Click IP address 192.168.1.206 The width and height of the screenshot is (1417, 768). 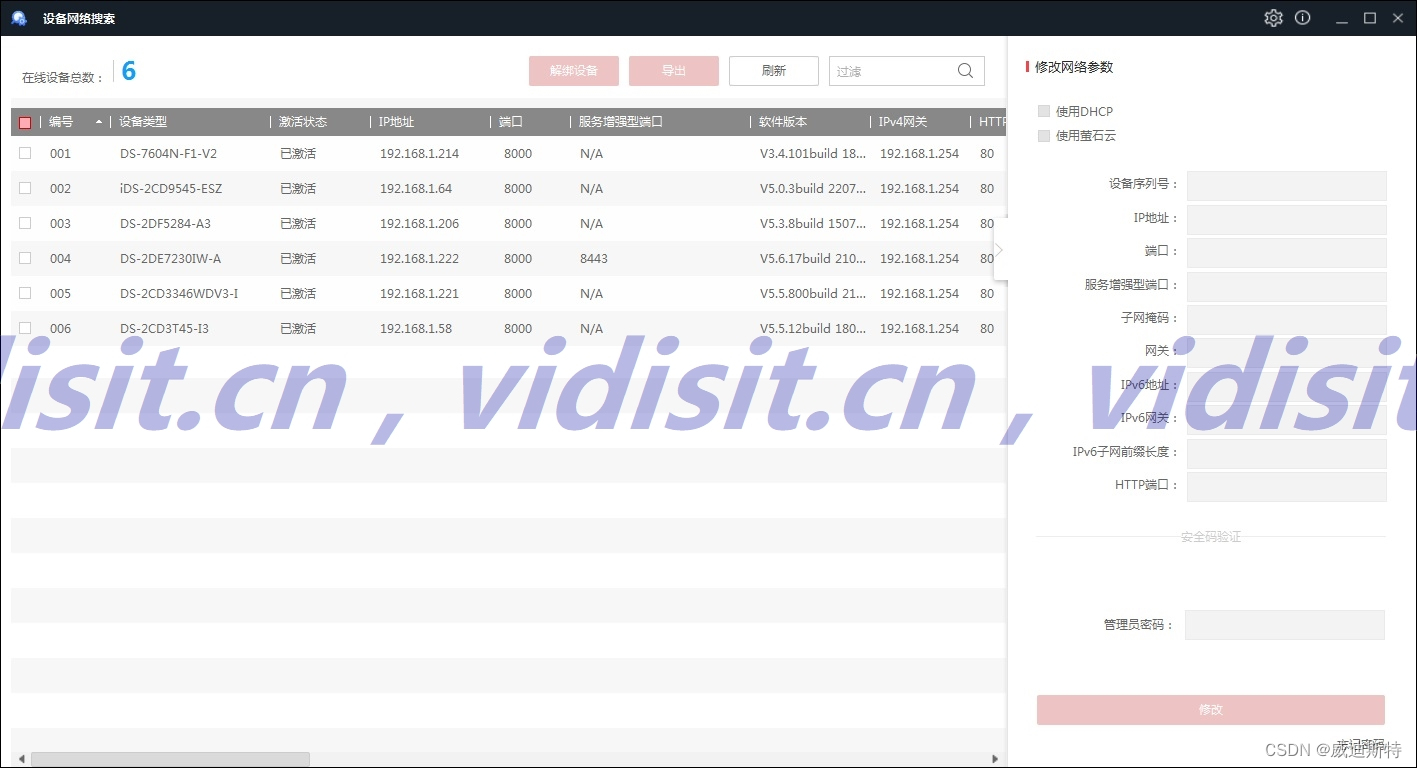(419, 224)
